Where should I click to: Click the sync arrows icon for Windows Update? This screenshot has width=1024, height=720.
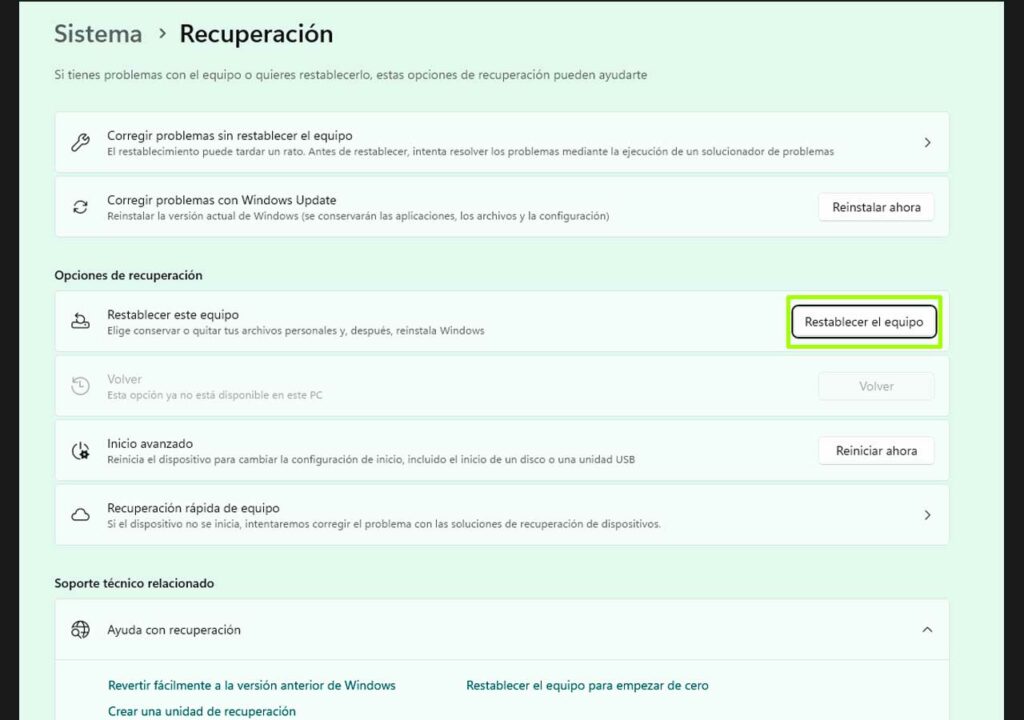click(80, 207)
